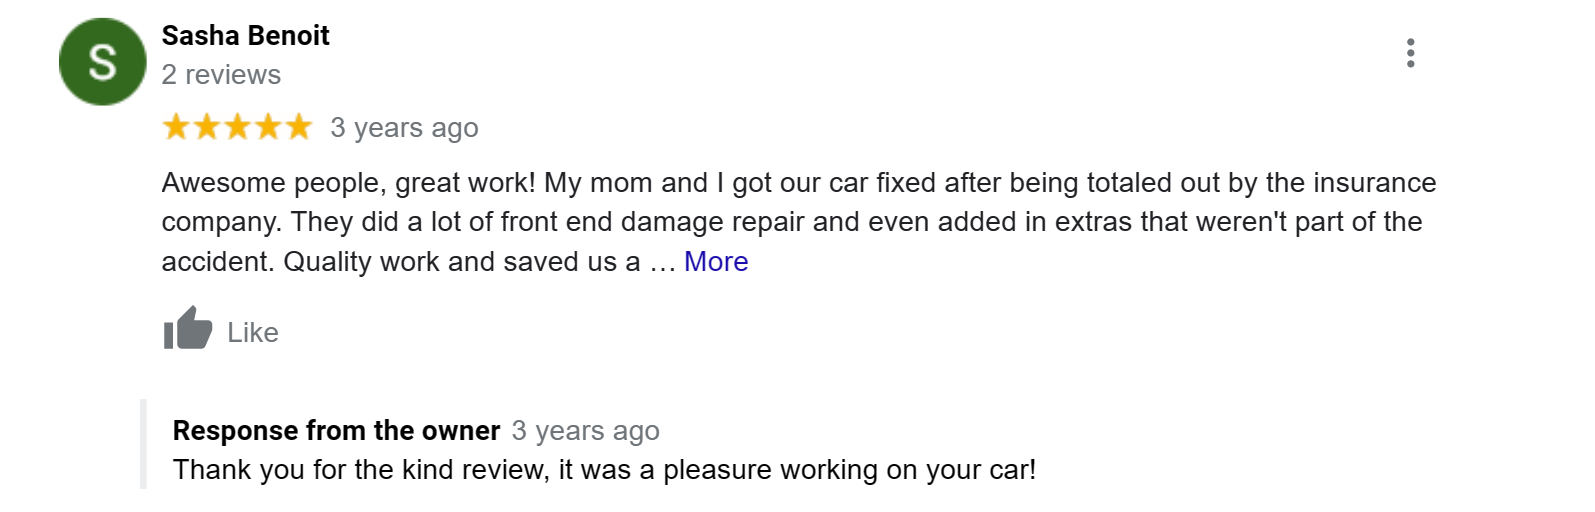1595x512 pixels.
Task: Click the fifth gold rating star
Action: (299, 127)
